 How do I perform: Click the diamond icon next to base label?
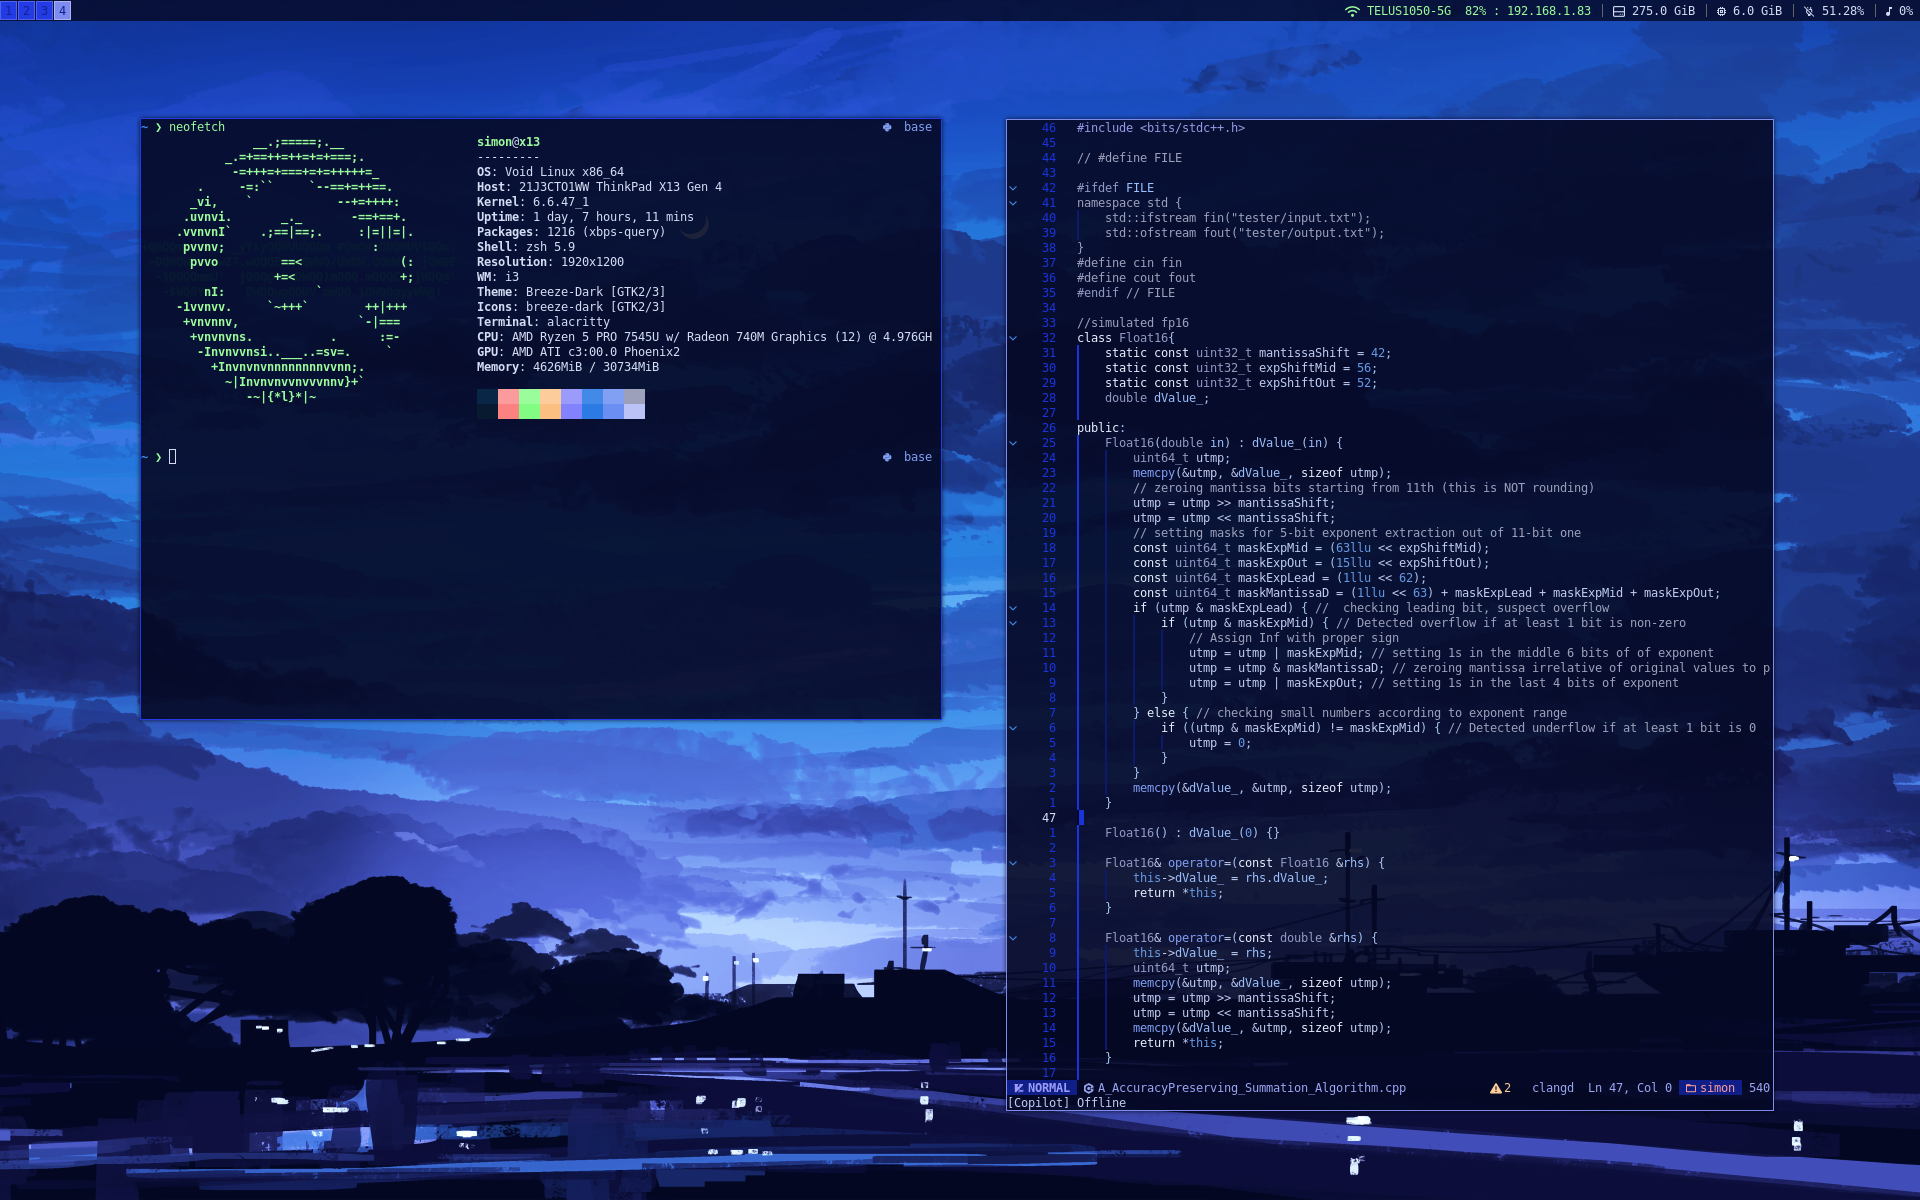click(885, 127)
